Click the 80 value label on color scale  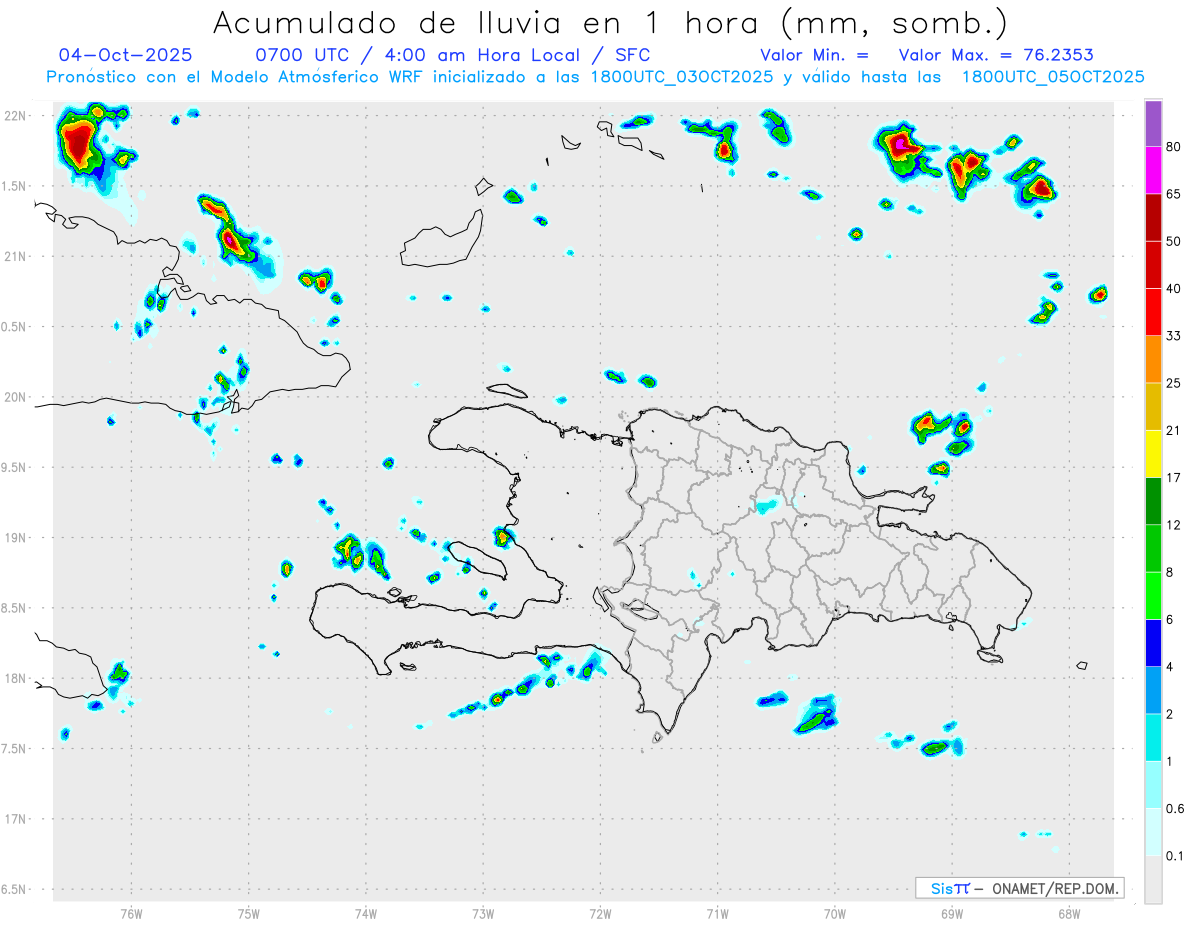pyautogui.click(x=1175, y=147)
